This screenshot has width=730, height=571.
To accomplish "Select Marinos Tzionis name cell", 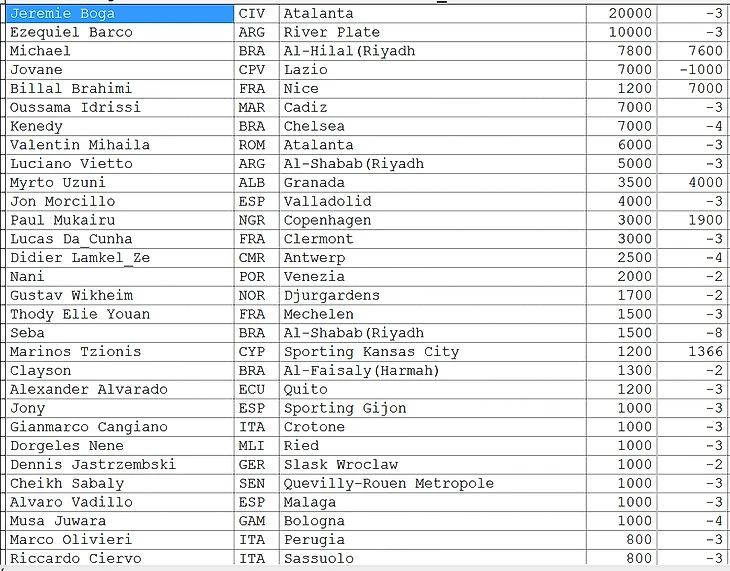I will (x=120, y=352).
